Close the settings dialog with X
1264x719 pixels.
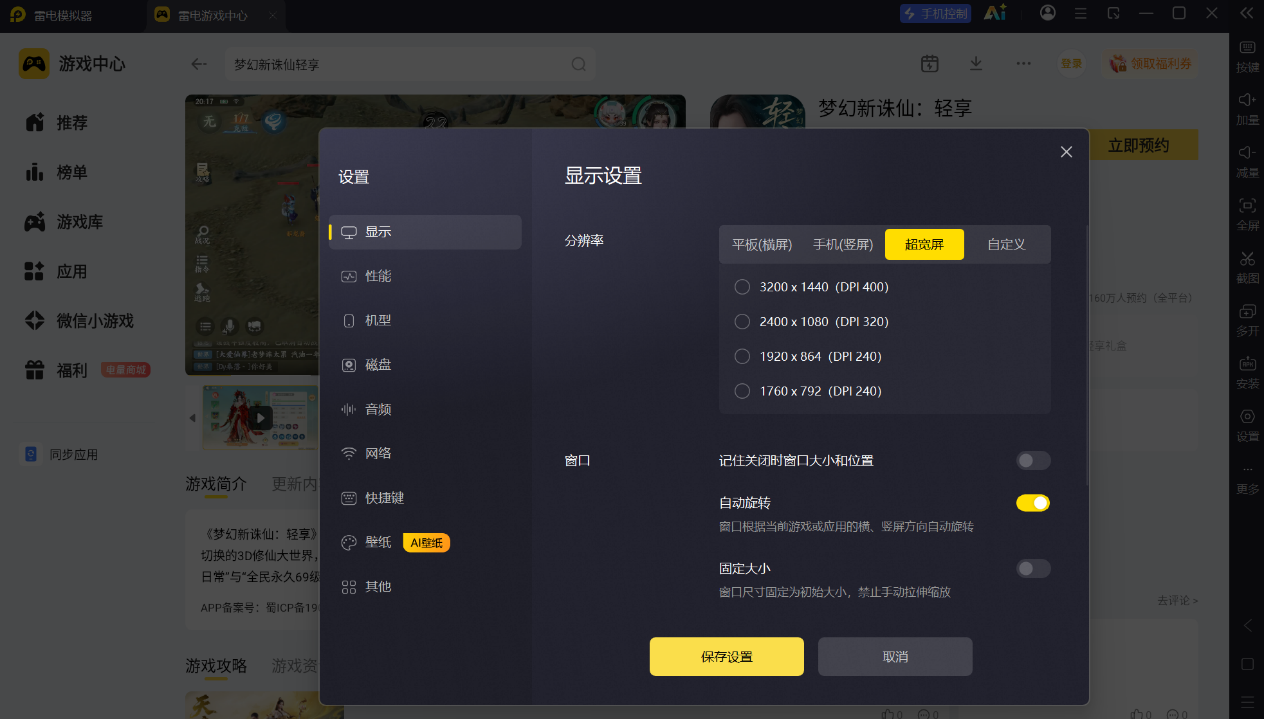(1066, 152)
